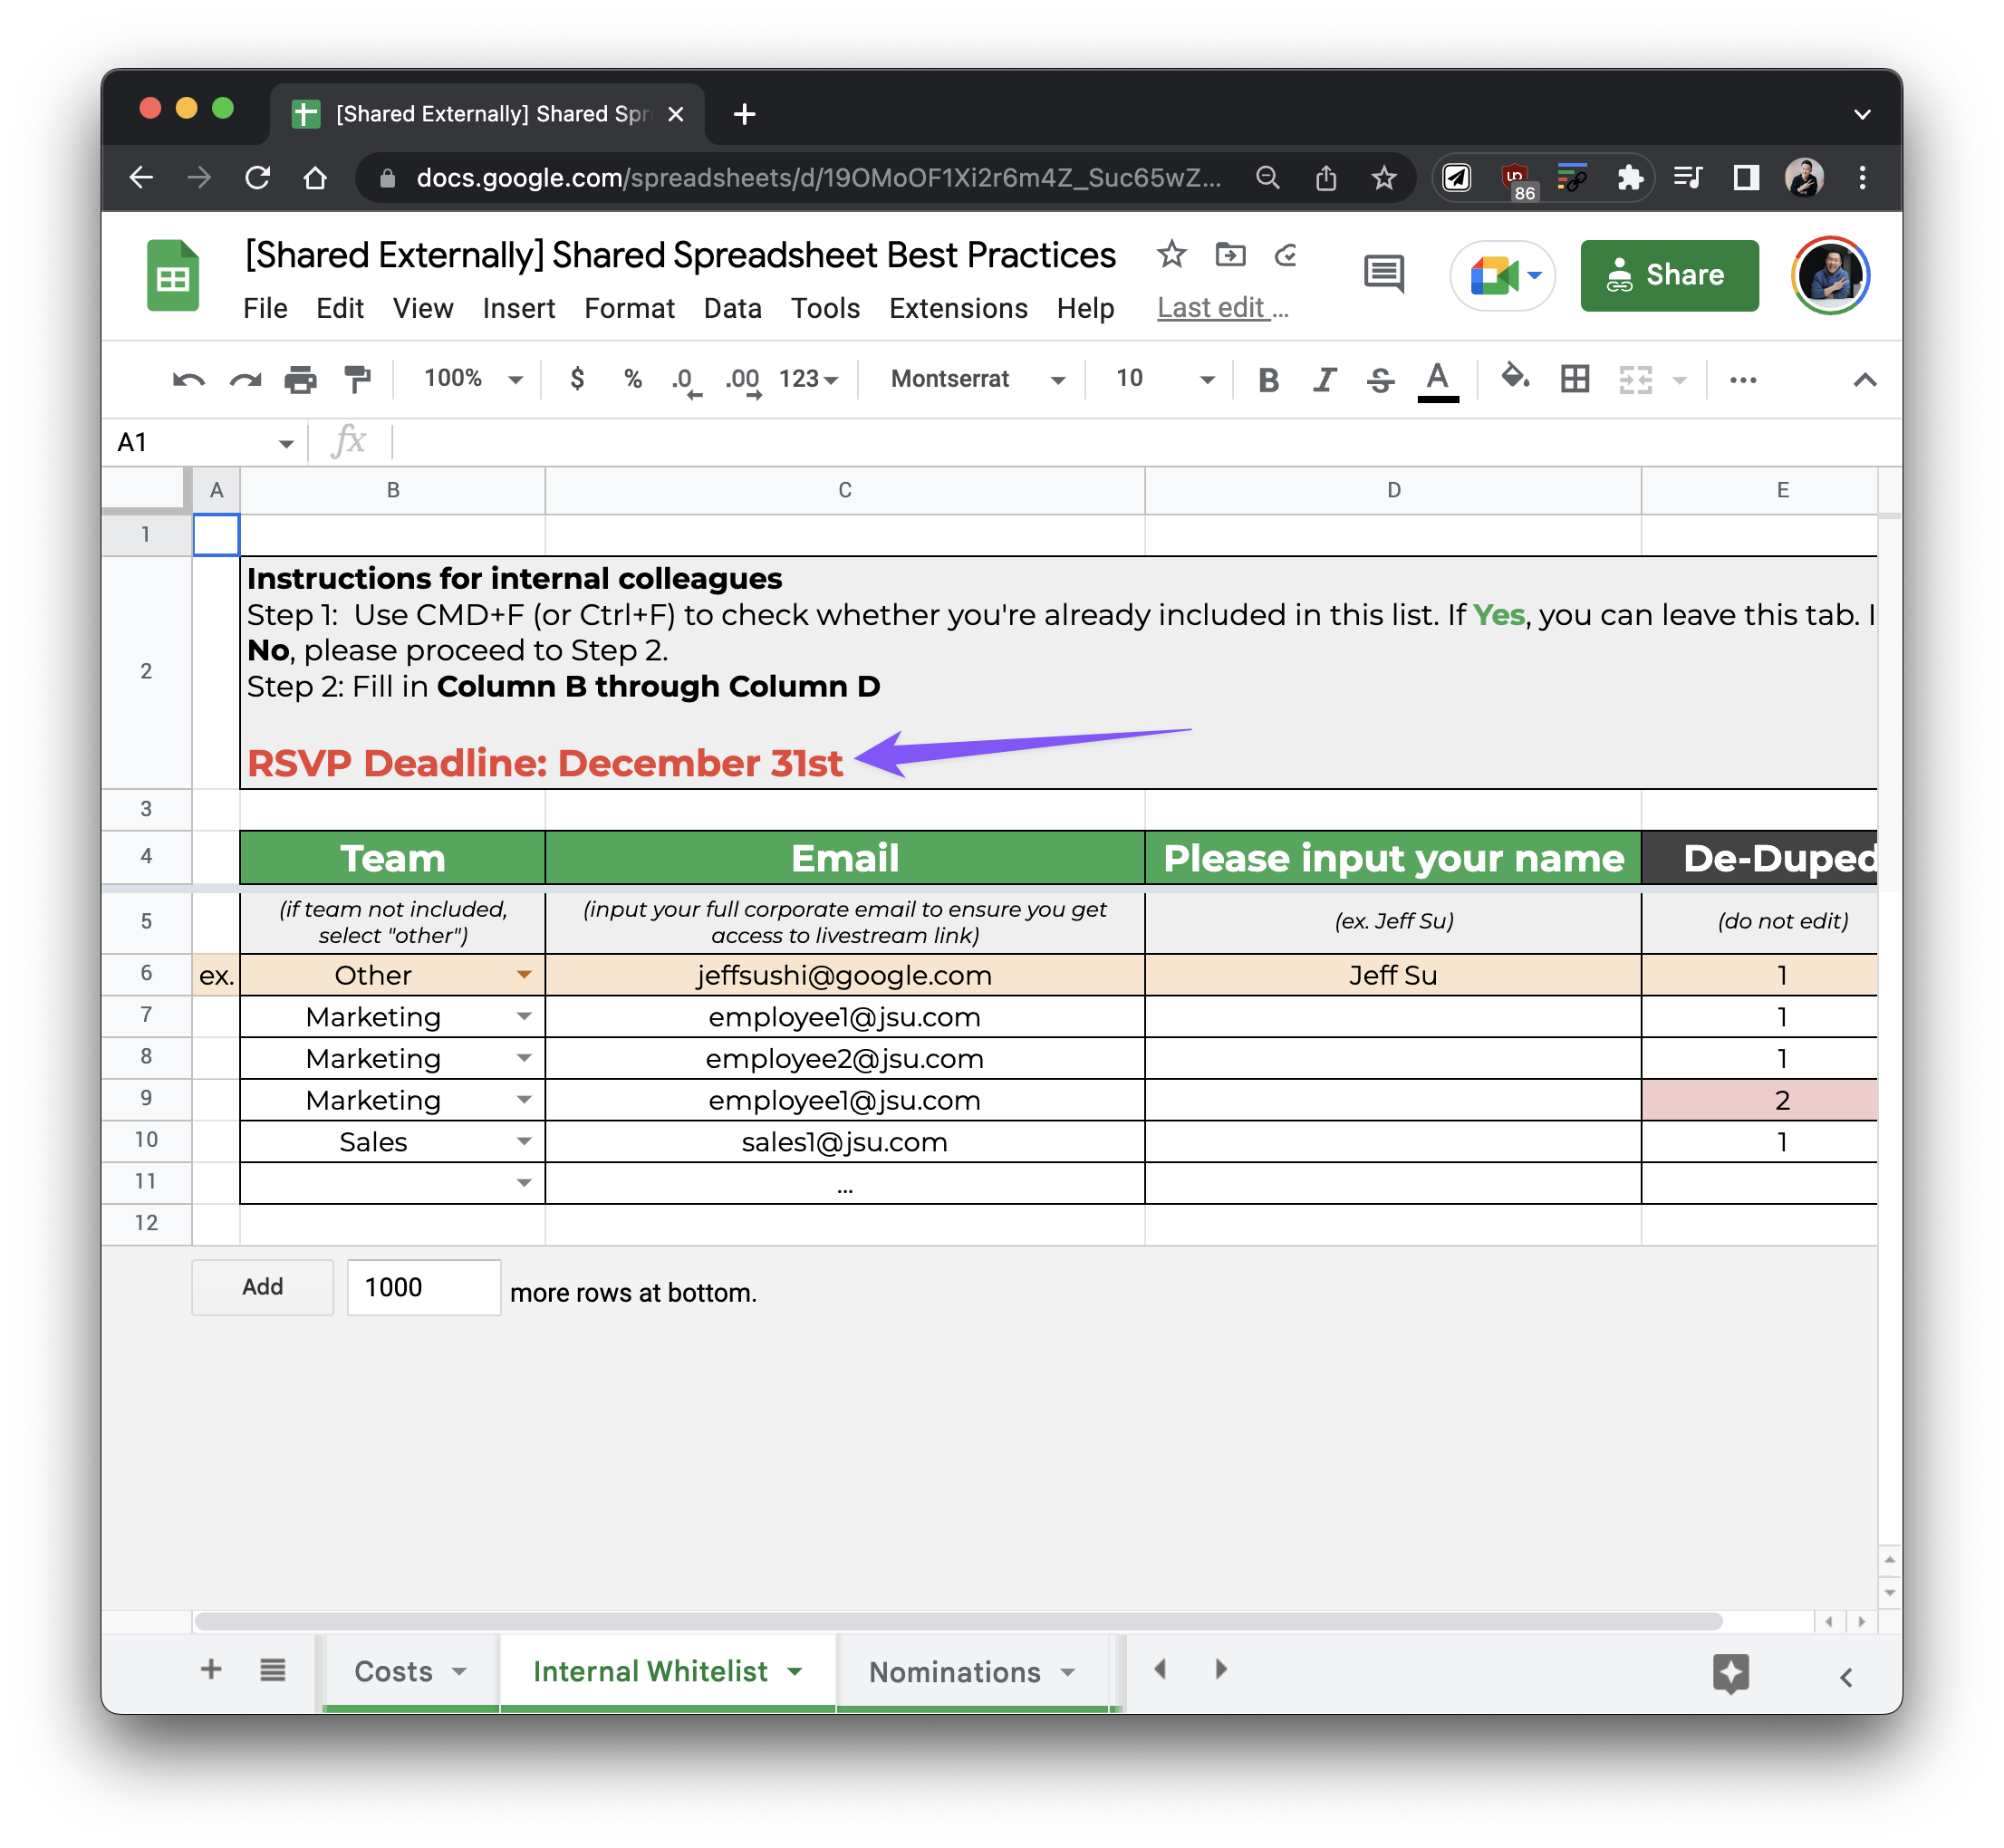Open the all sheets list icon

coord(272,1669)
